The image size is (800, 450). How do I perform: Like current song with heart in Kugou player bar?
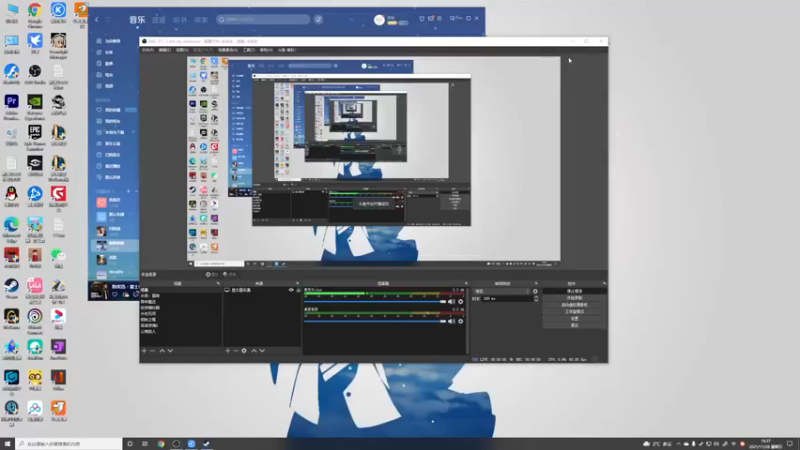115,294
